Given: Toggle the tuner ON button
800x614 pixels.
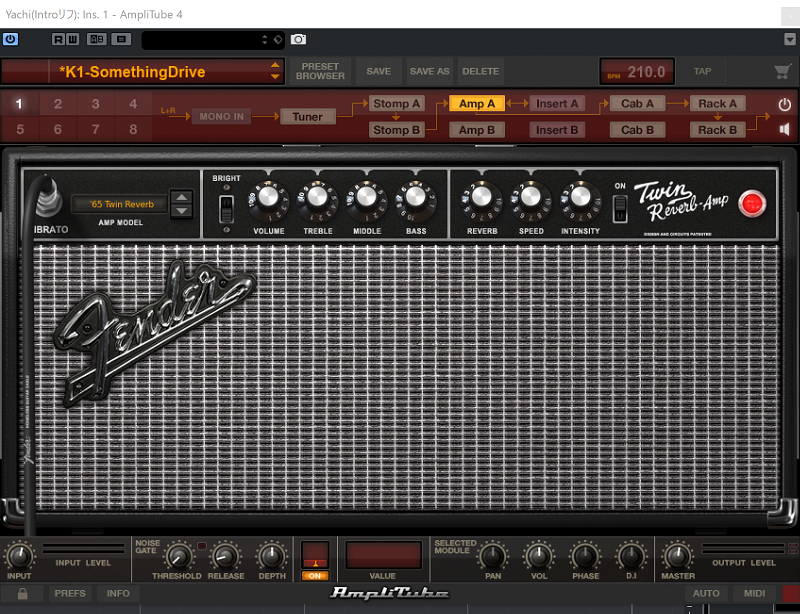Looking at the screenshot, I should (x=315, y=576).
